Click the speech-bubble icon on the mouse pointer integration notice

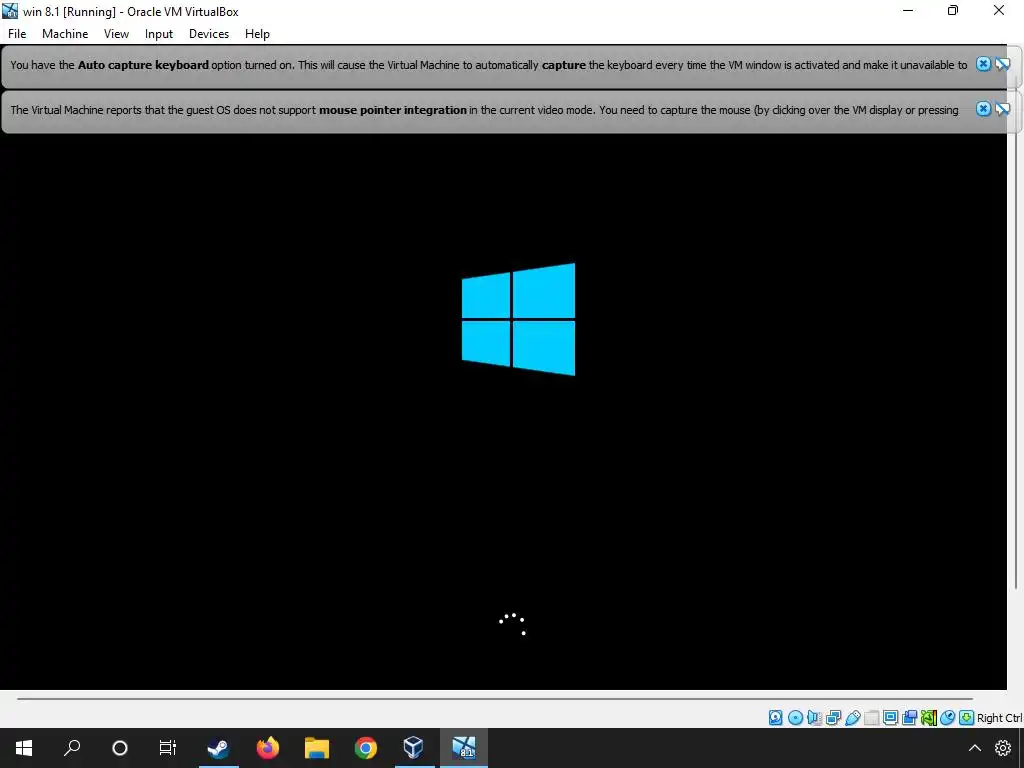pos(1002,109)
